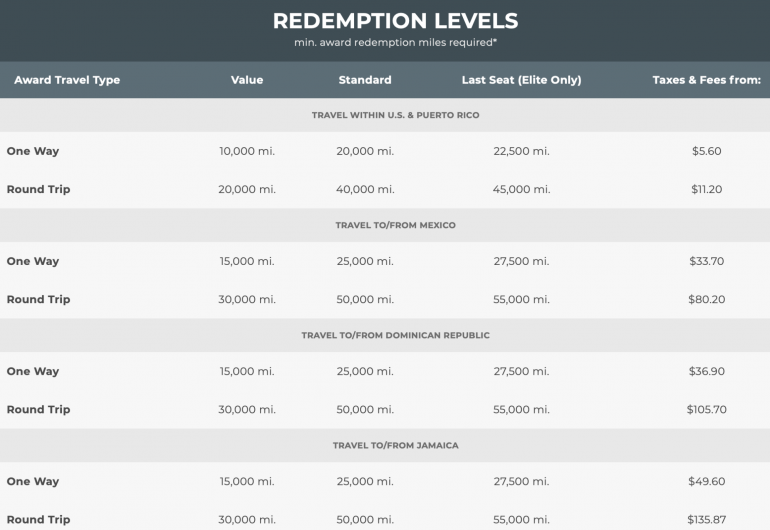Click the 45,000 mi. Last Seat cell
Screen dimensions: 770x530
tap(521, 189)
